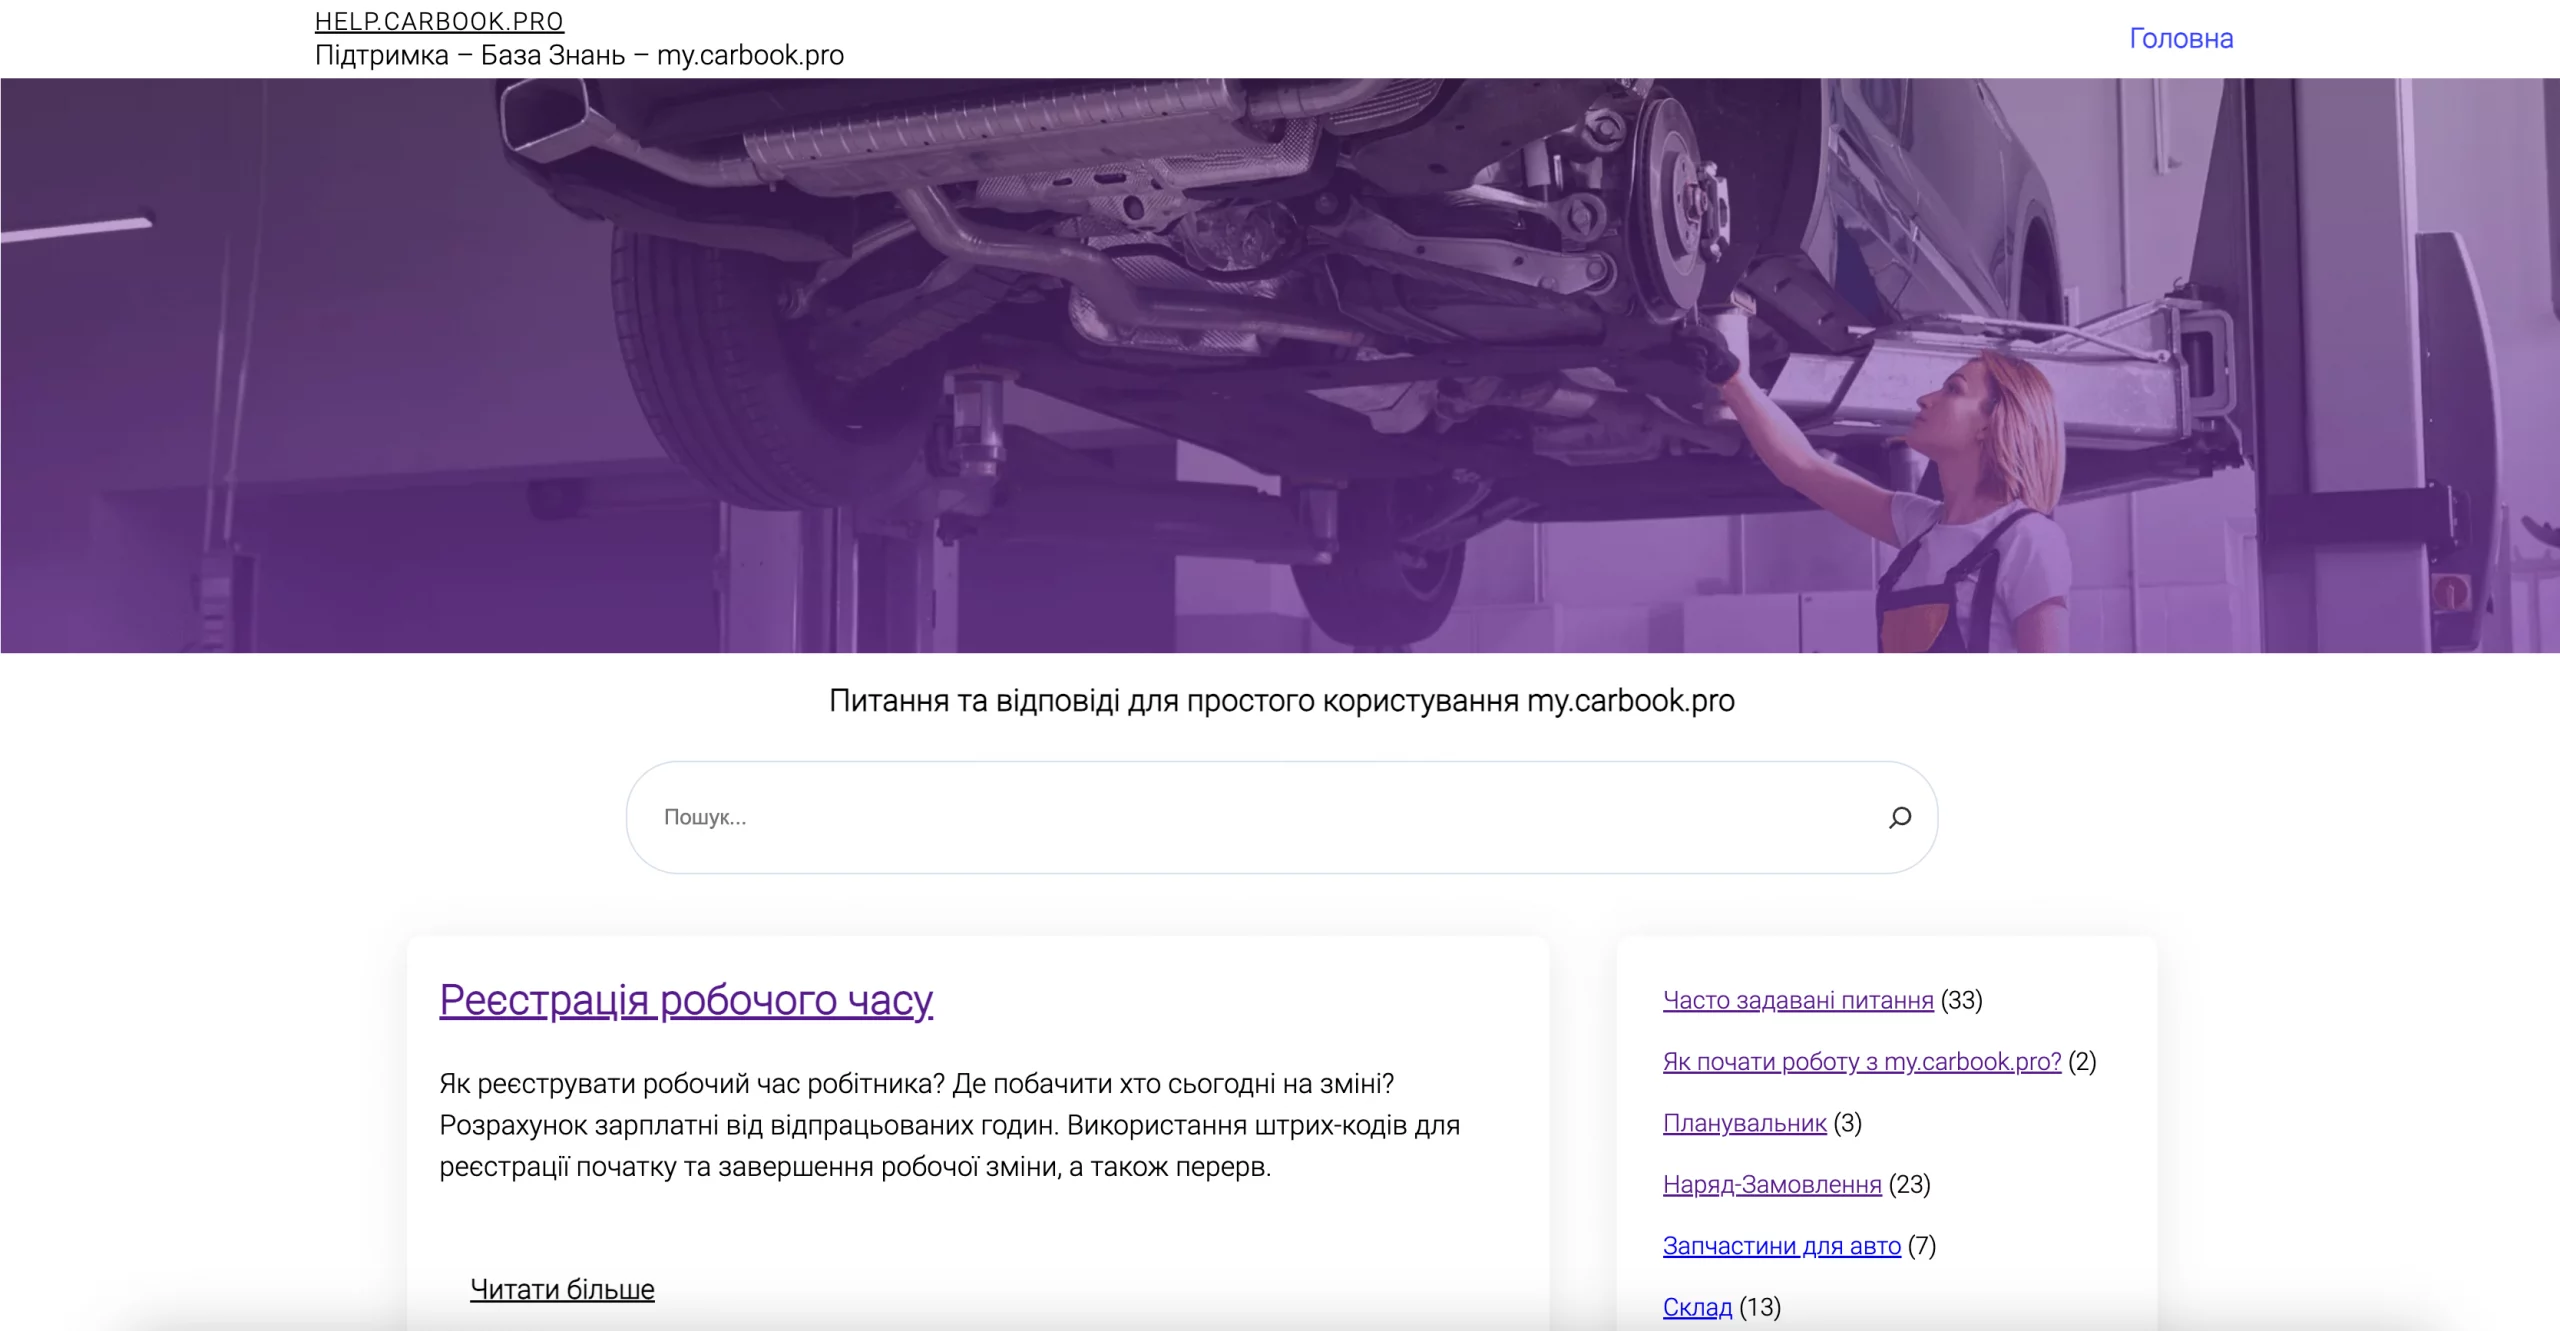Click the search magnifier icon
The width and height of the screenshot is (2560, 1331).
(x=1899, y=817)
